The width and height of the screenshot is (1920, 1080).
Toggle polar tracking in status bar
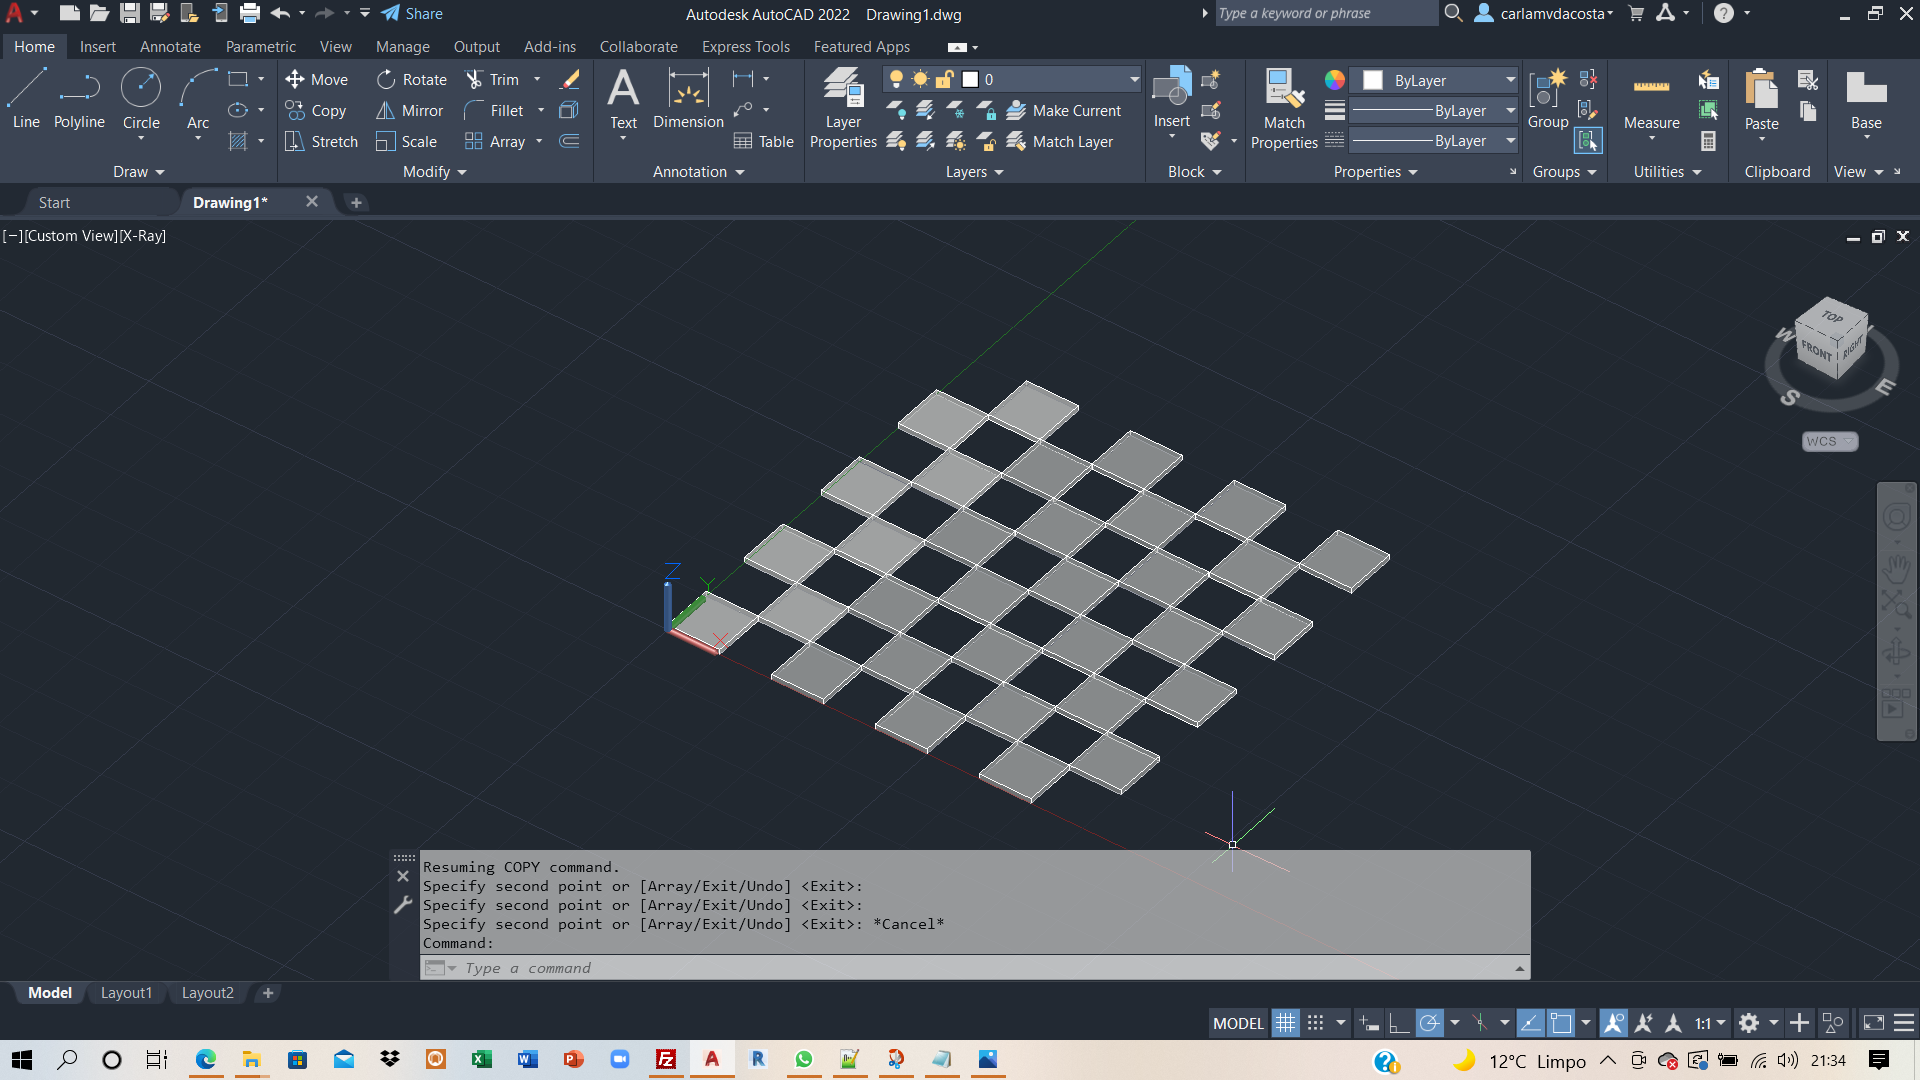[x=1430, y=1023]
